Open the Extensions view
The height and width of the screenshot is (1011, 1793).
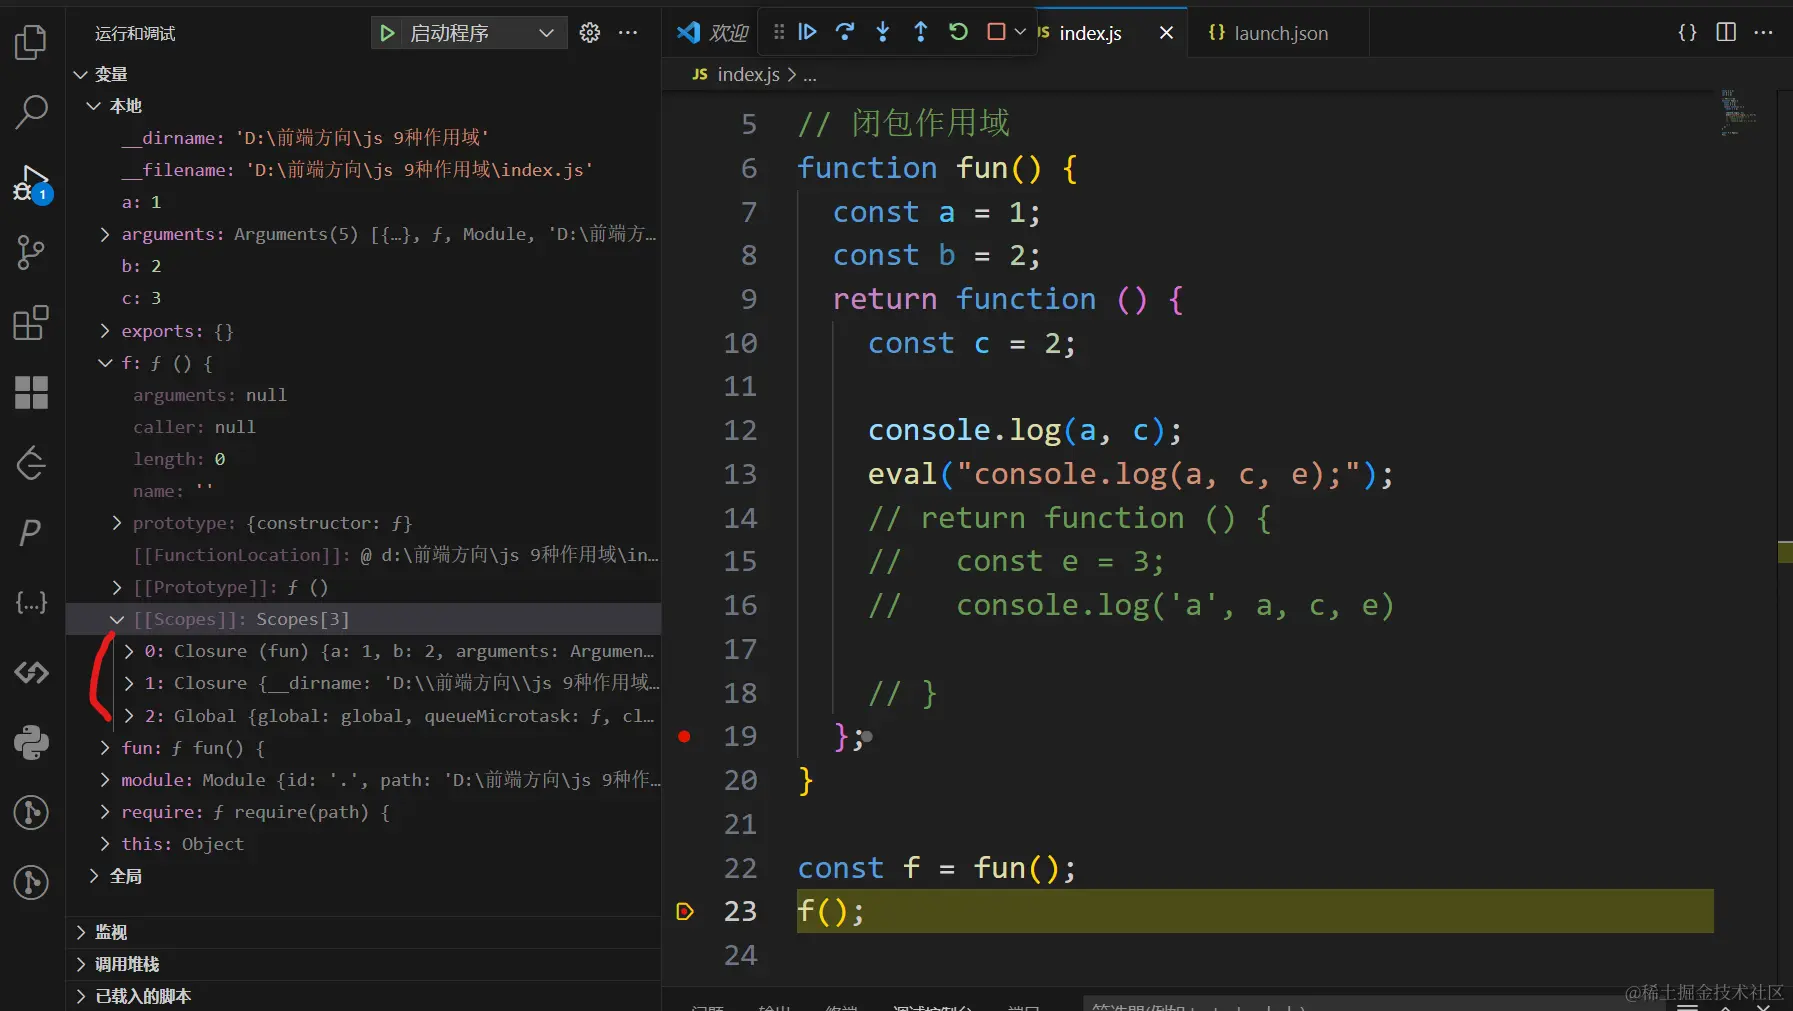pos(31,322)
